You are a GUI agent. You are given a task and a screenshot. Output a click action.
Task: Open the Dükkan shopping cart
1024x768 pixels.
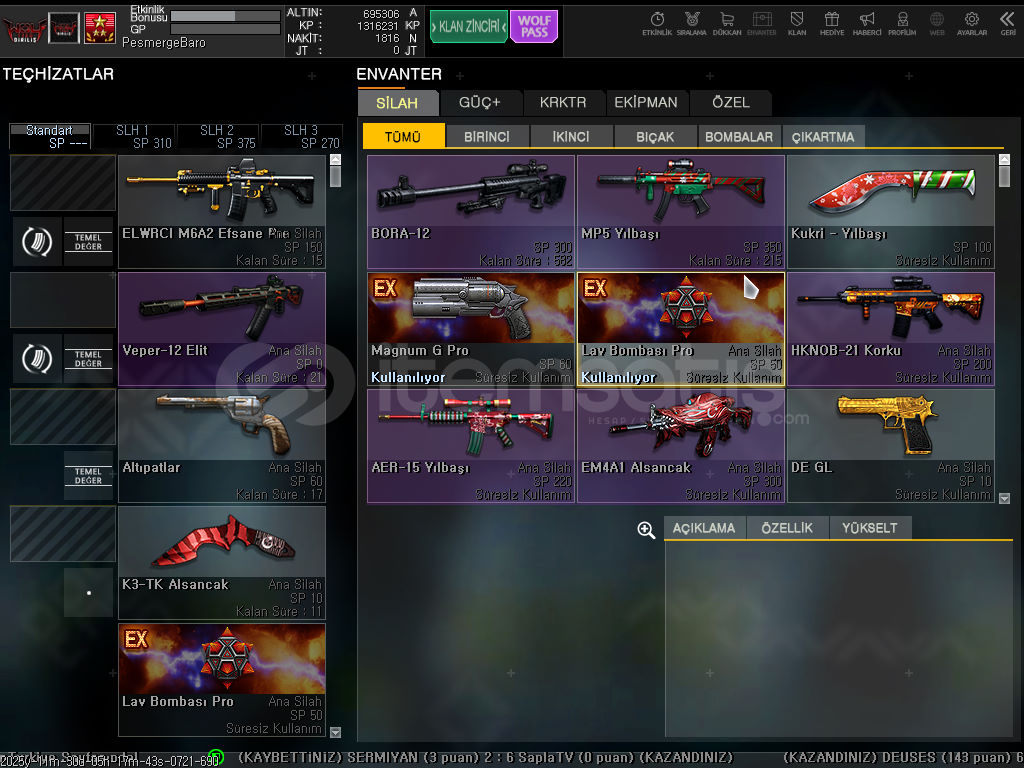(727, 23)
